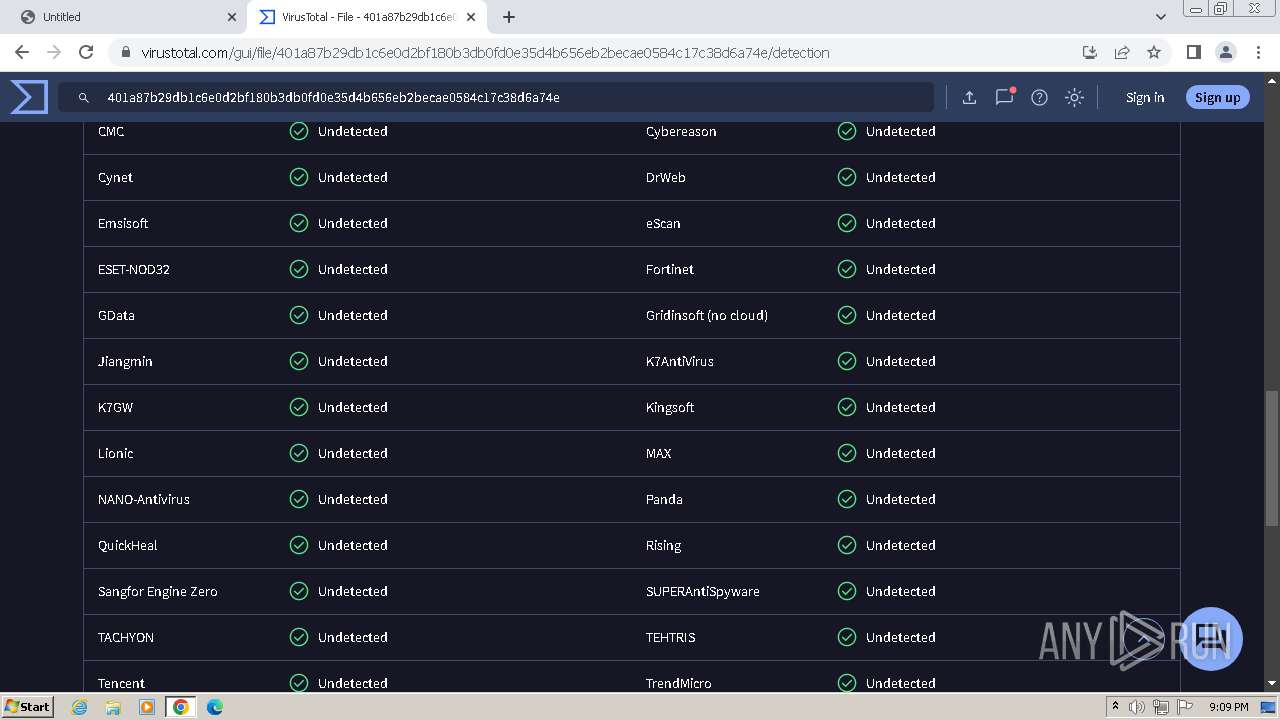Select the QuickHeal vendor name

click(x=128, y=545)
